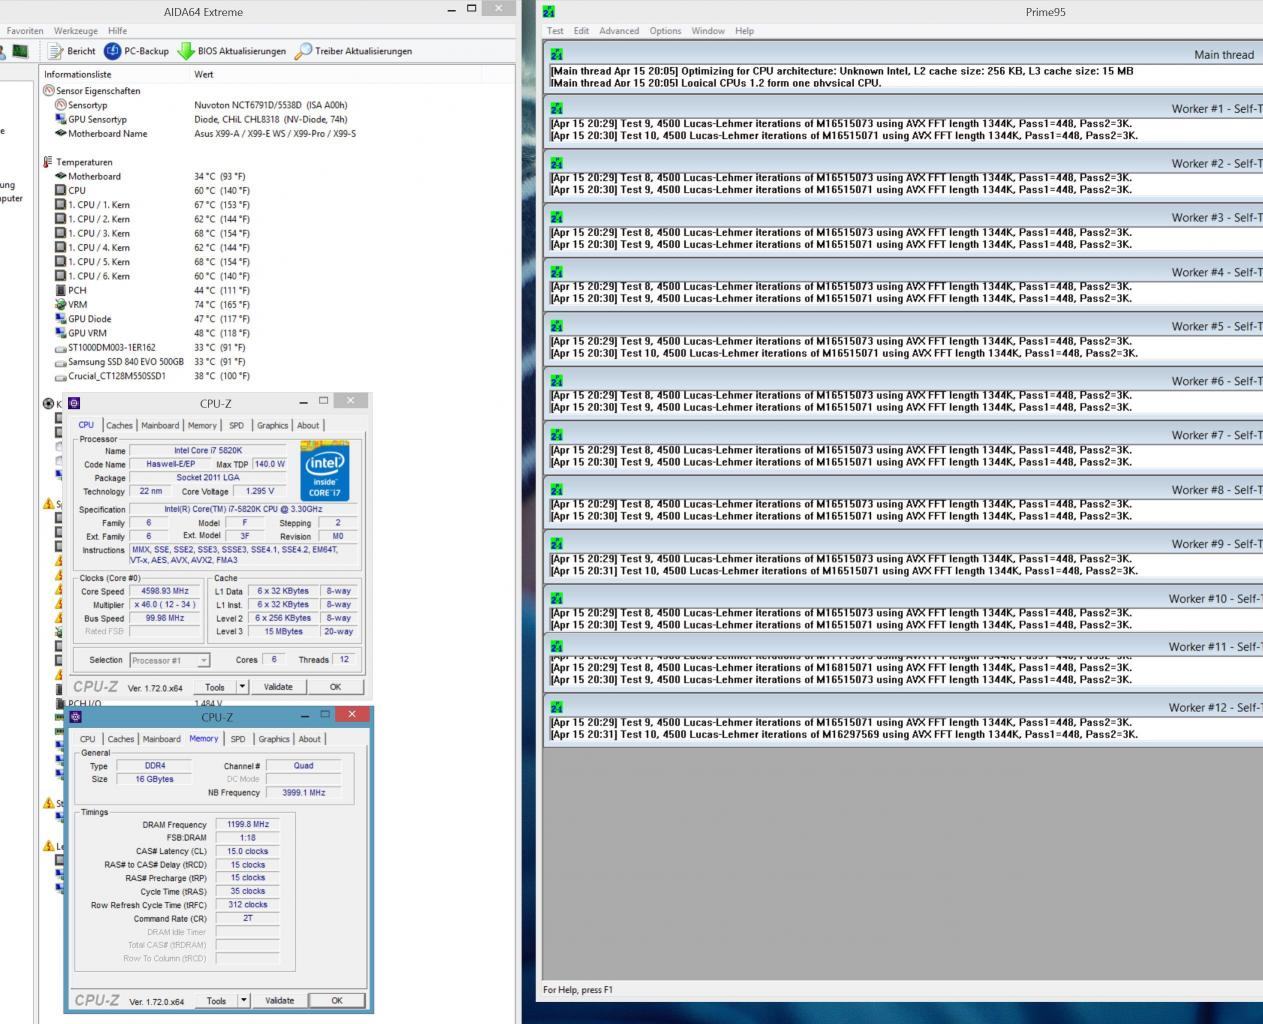Click 'For Help, press F1' status bar text
Image resolution: width=1263 pixels, height=1024 pixels.
pos(578,990)
